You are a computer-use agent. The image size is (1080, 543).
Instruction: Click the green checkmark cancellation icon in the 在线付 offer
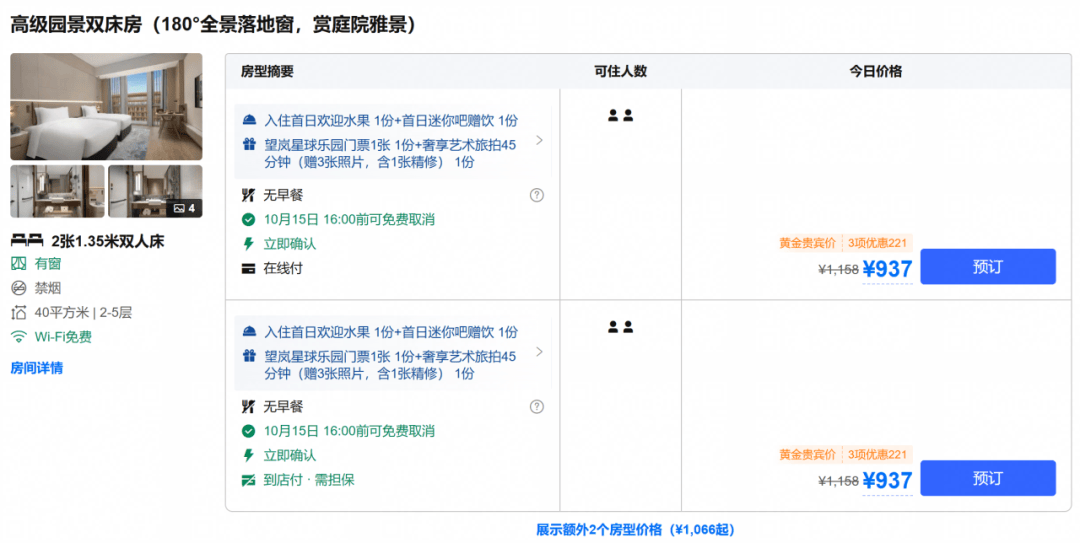tap(249, 220)
